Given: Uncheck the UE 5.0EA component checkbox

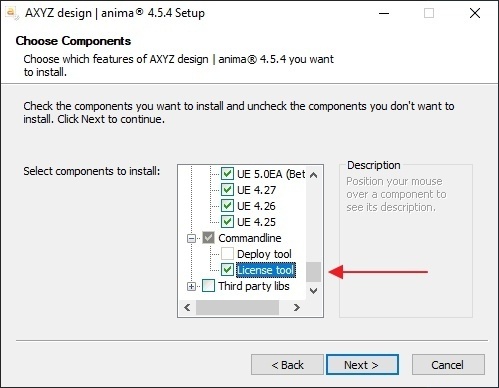Looking at the screenshot, I should [227, 174].
